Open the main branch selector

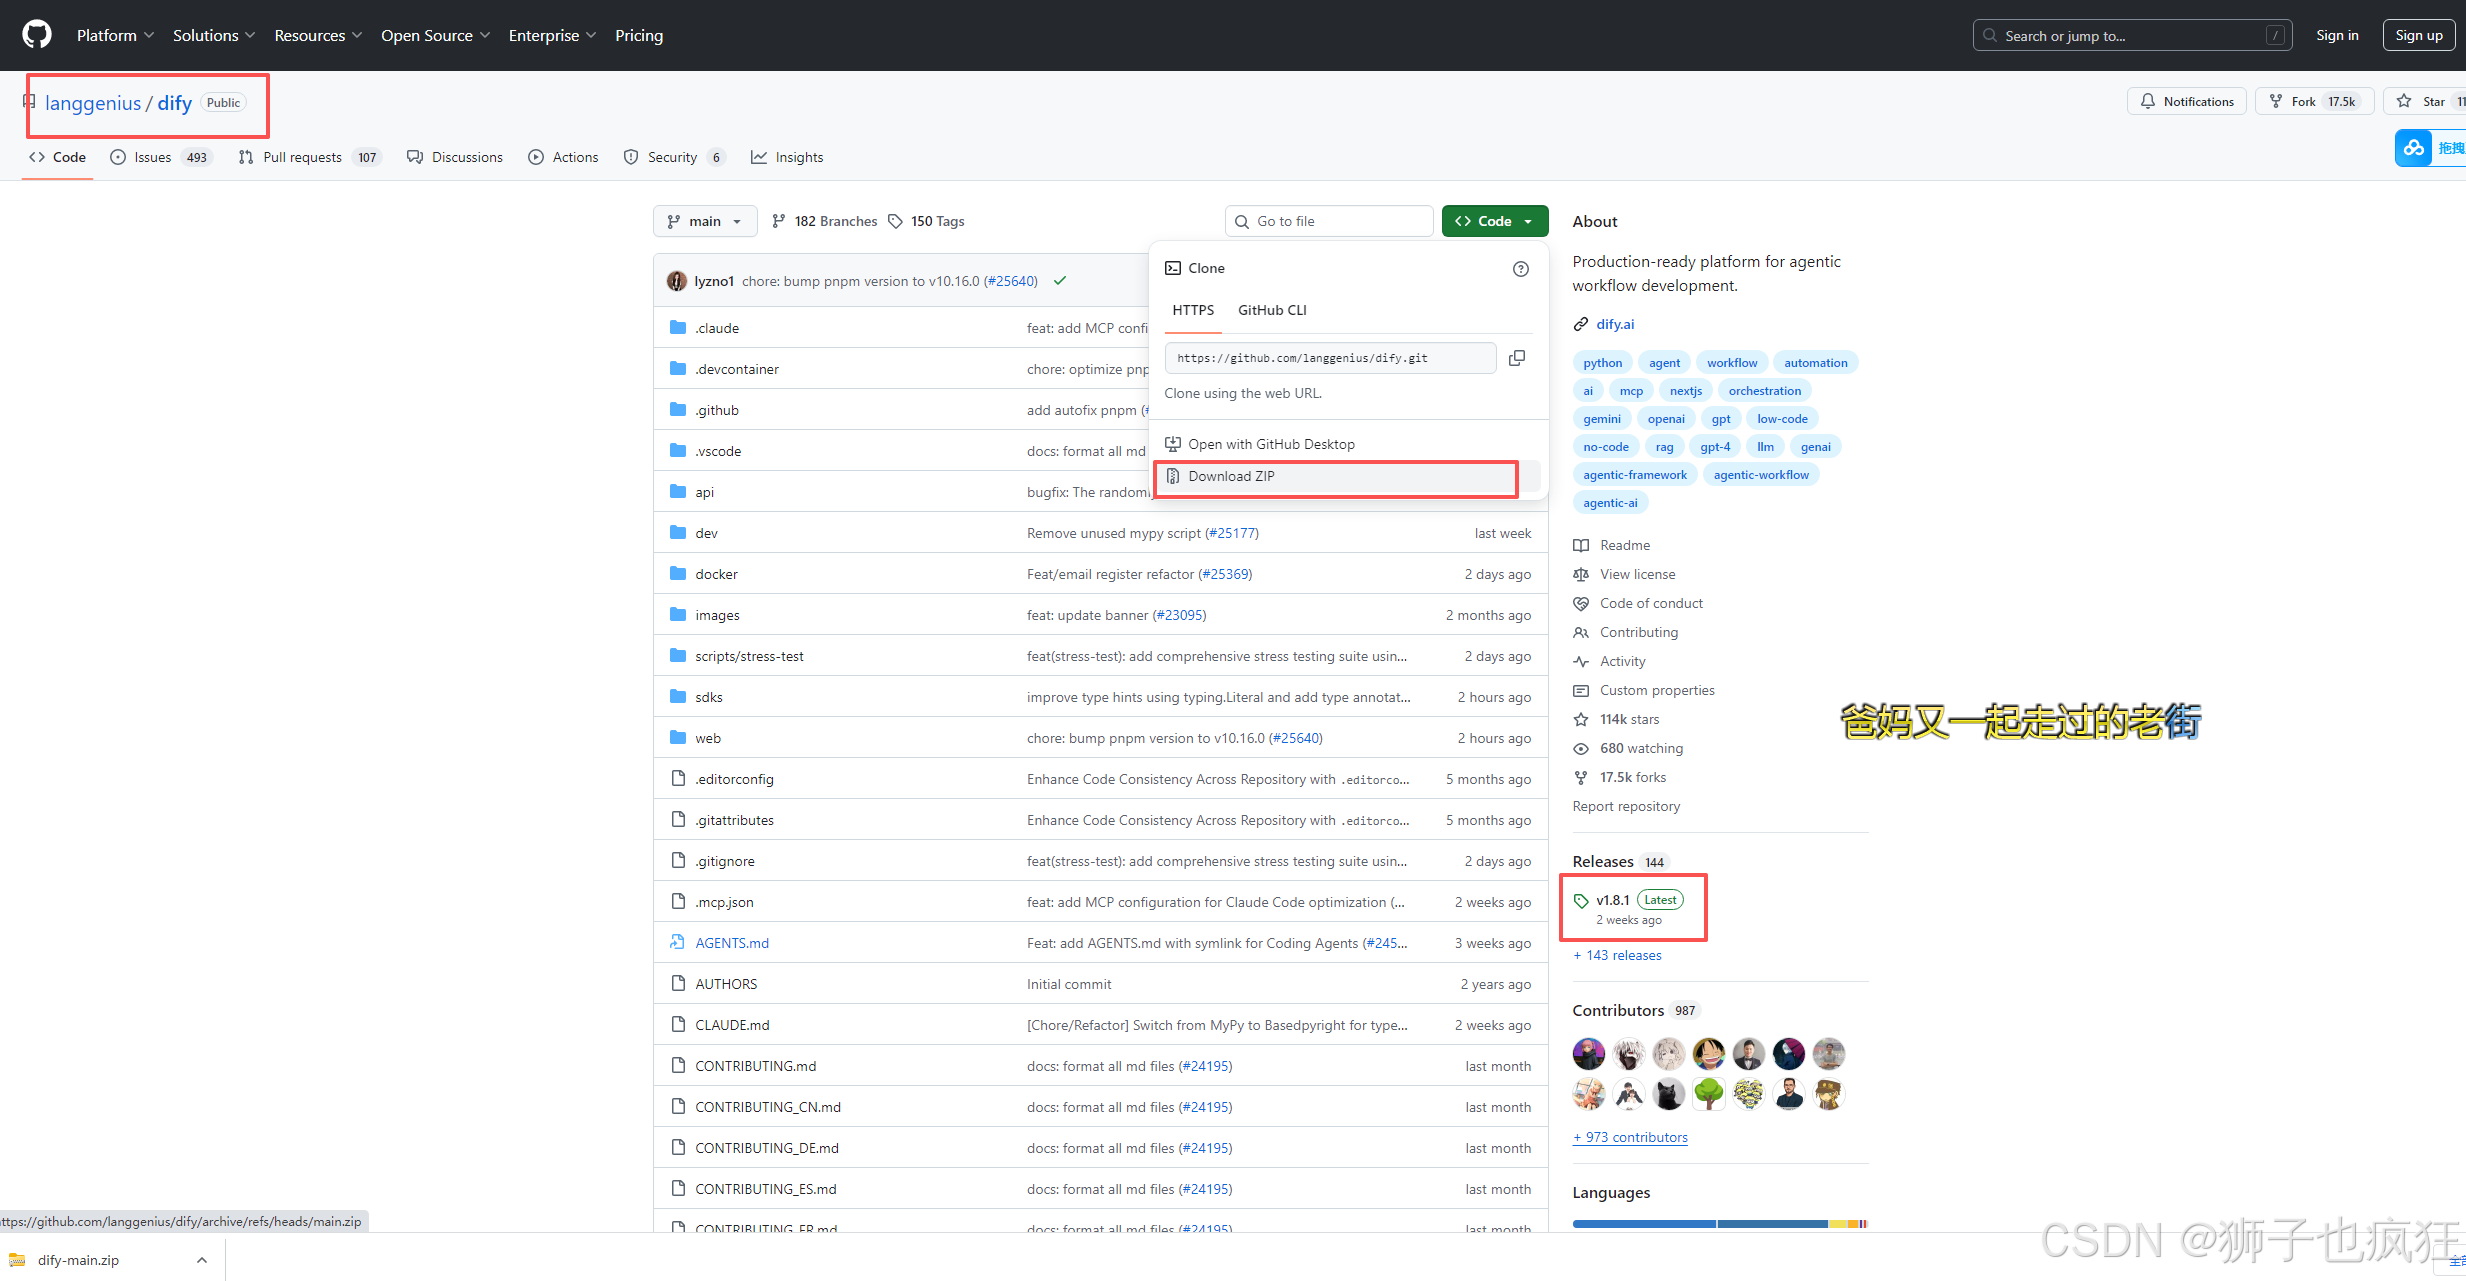point(705,221)
